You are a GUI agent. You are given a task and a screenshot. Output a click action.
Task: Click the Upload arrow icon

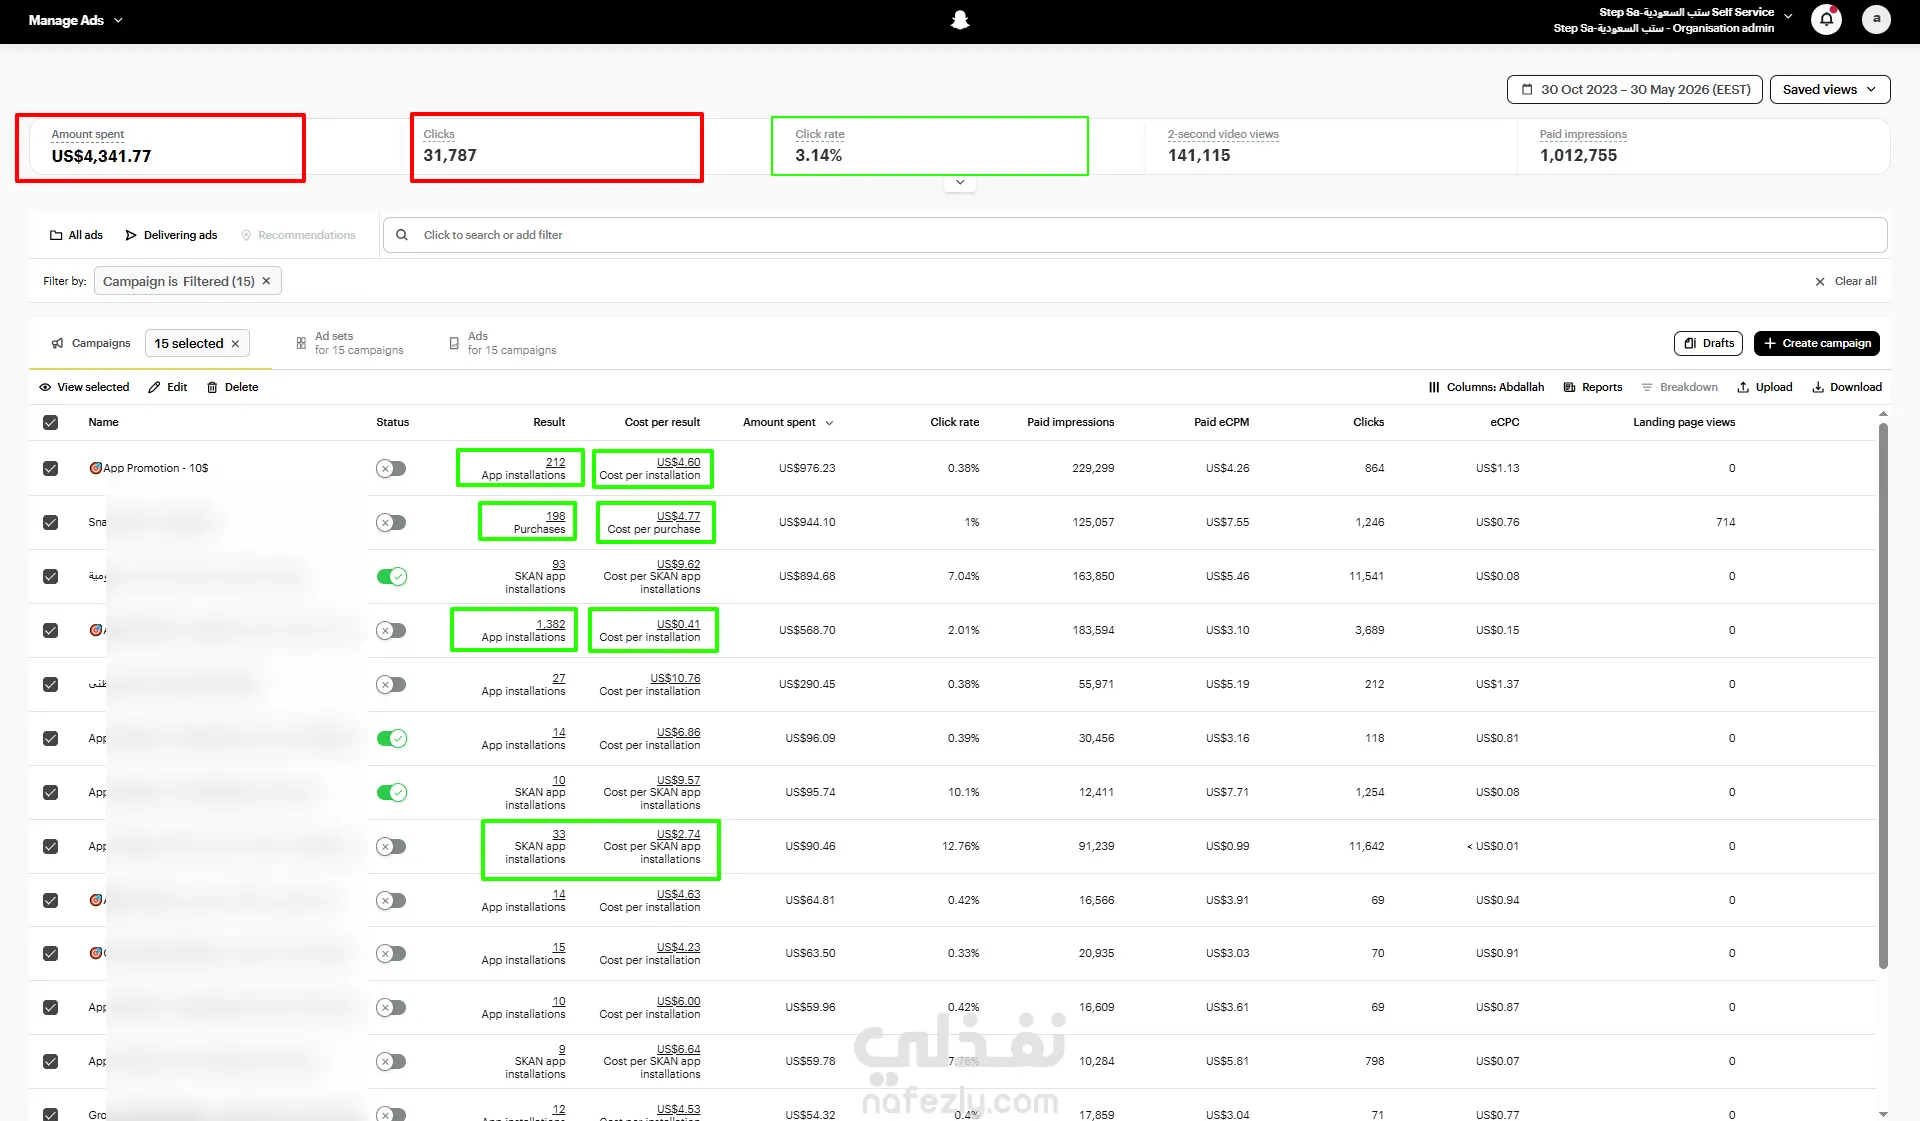(x=1743, y=387)
